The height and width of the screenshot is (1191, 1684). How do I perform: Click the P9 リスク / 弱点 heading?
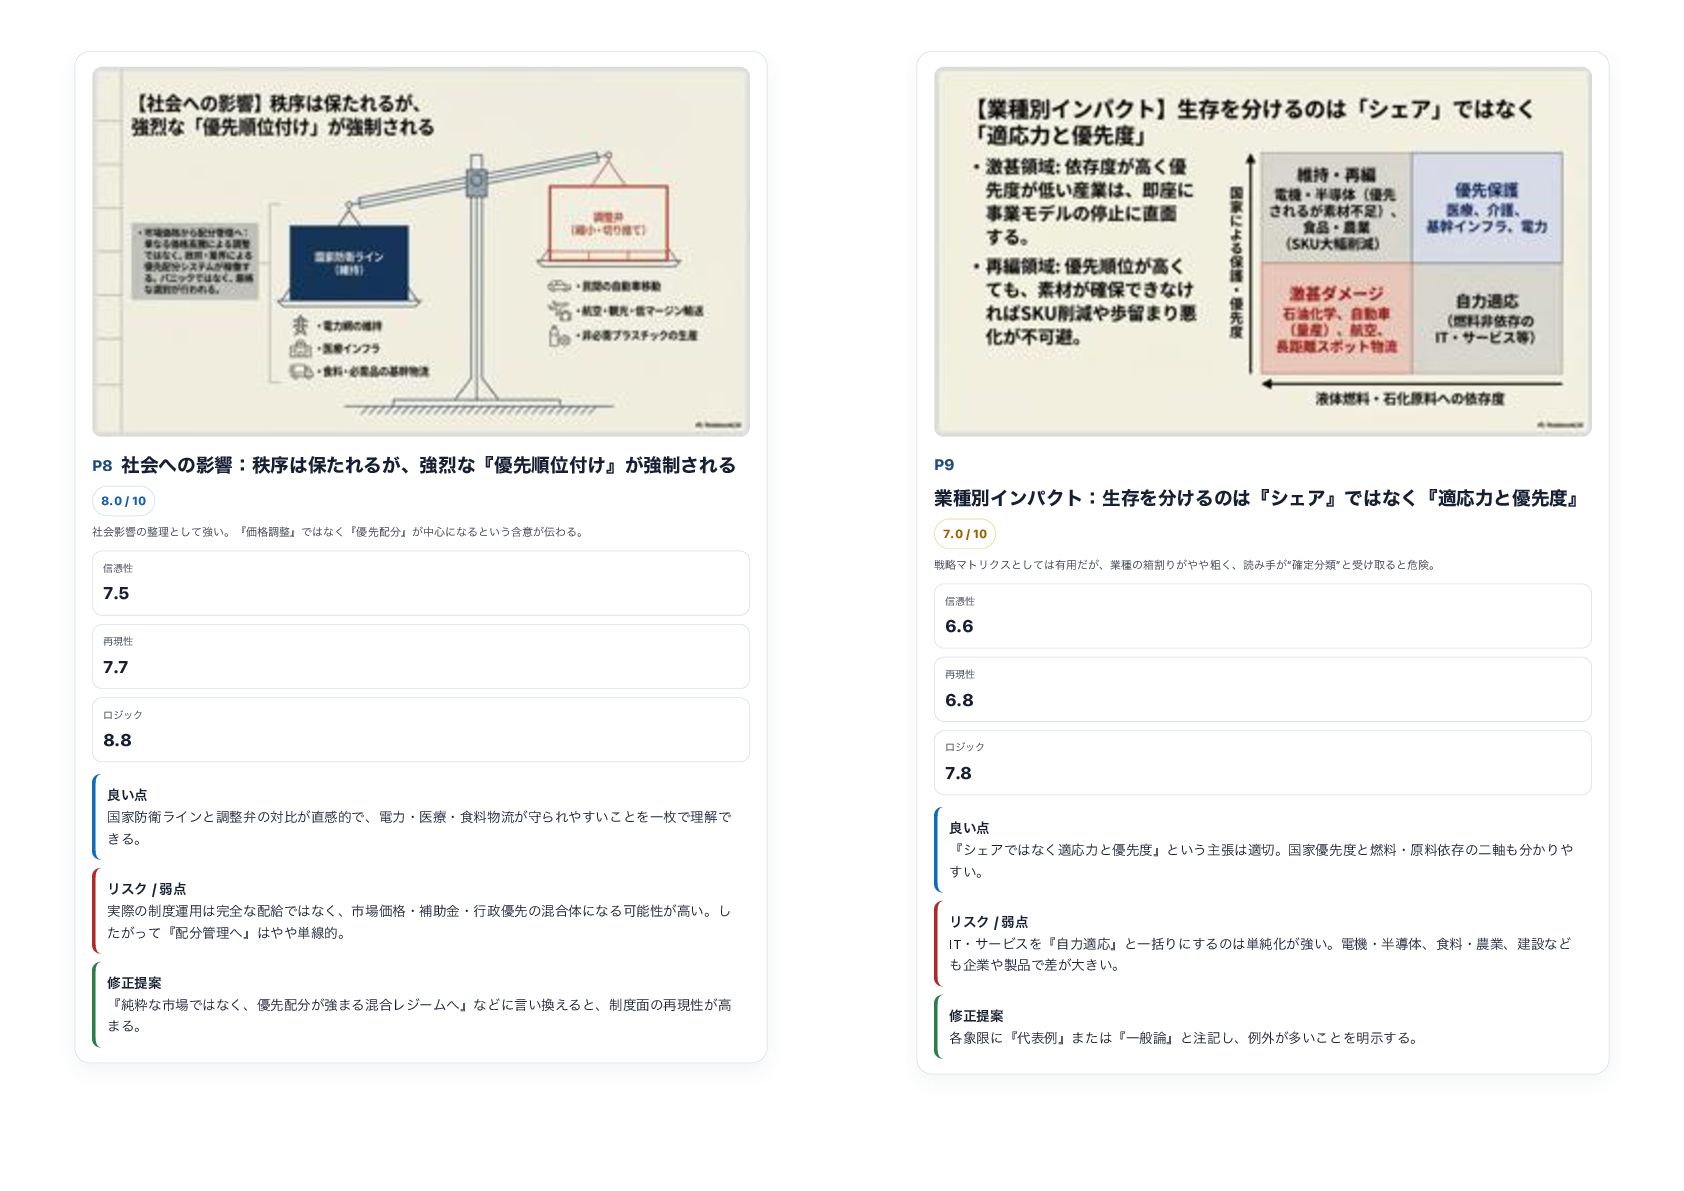click(989, 922)
